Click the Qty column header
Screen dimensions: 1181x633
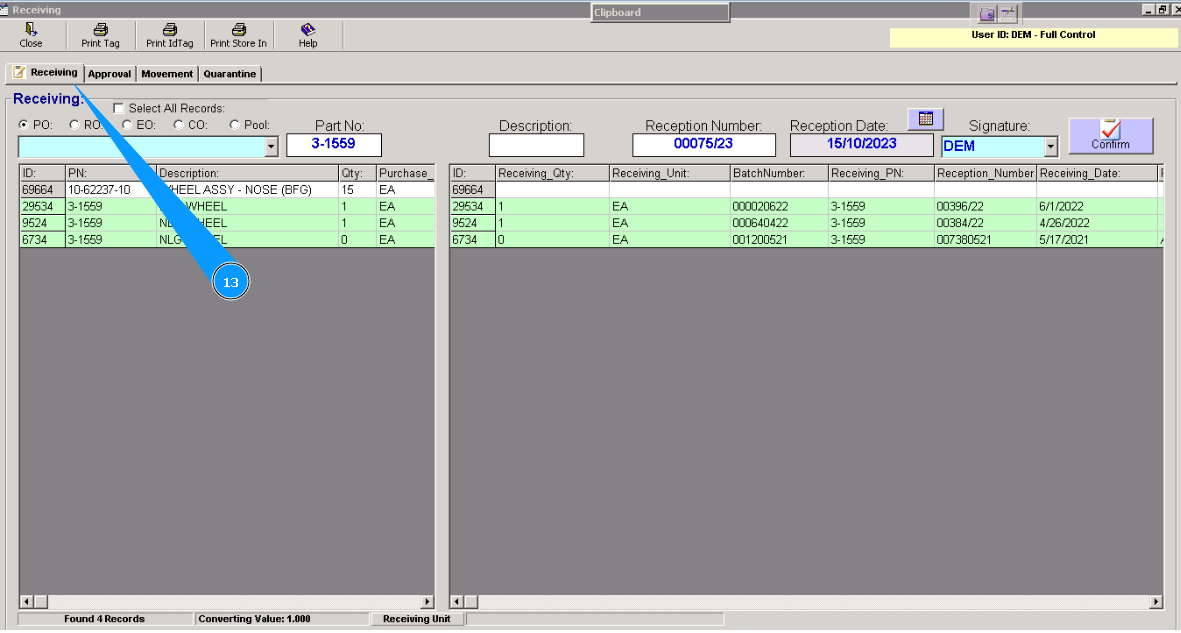pos(358,173)
